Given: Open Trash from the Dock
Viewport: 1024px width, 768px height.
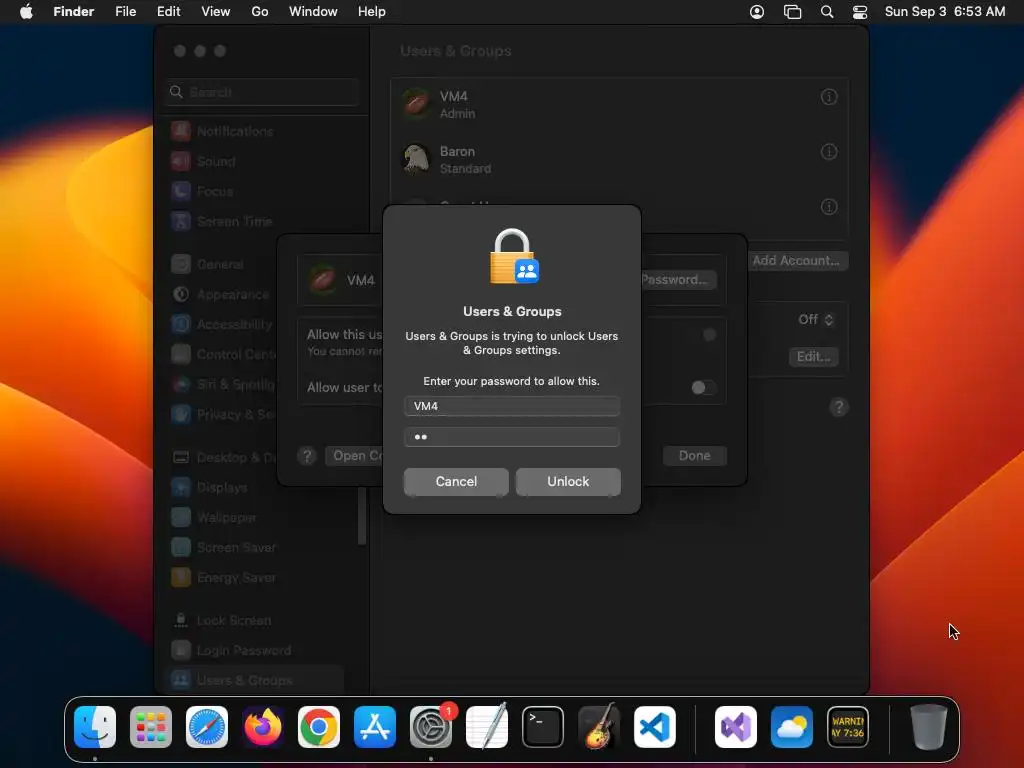Looking at the screenshot, I should tap(929, 727).
